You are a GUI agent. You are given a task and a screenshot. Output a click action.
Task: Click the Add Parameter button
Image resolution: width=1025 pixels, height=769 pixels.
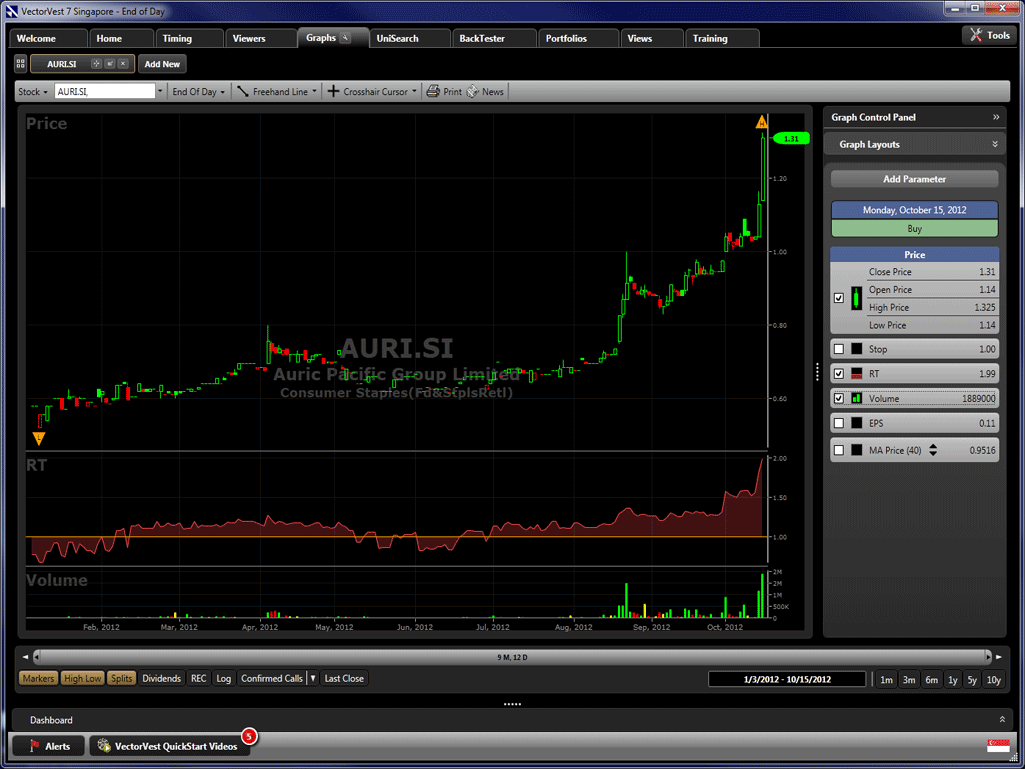click(x=914, y=180)
